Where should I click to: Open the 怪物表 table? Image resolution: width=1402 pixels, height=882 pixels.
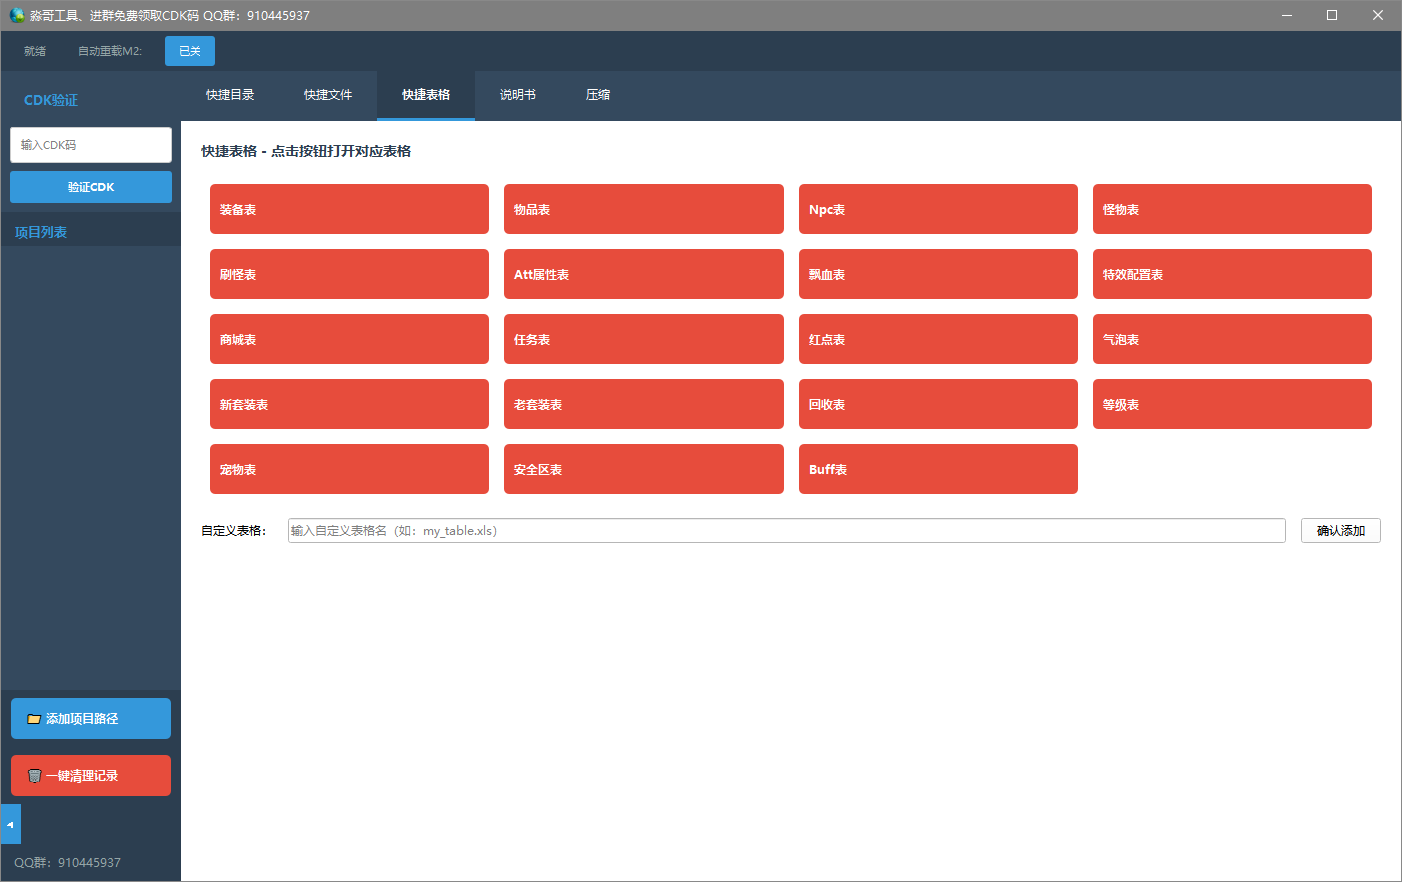click(1232, 208)
